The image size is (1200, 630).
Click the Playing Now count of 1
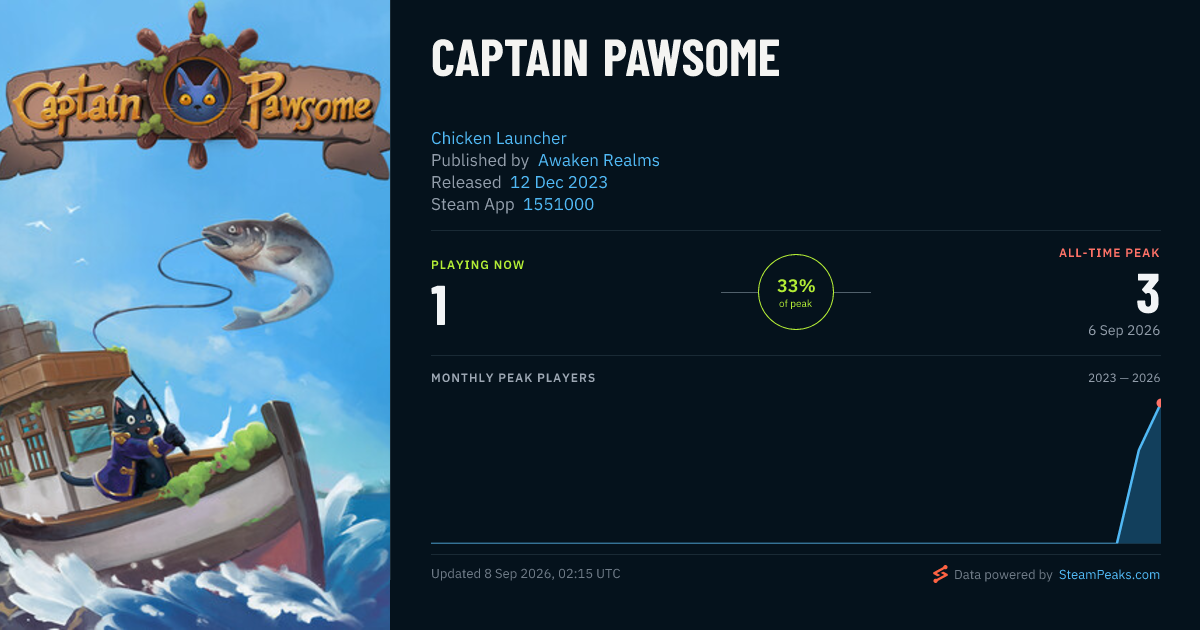click(x=439, y=305)
